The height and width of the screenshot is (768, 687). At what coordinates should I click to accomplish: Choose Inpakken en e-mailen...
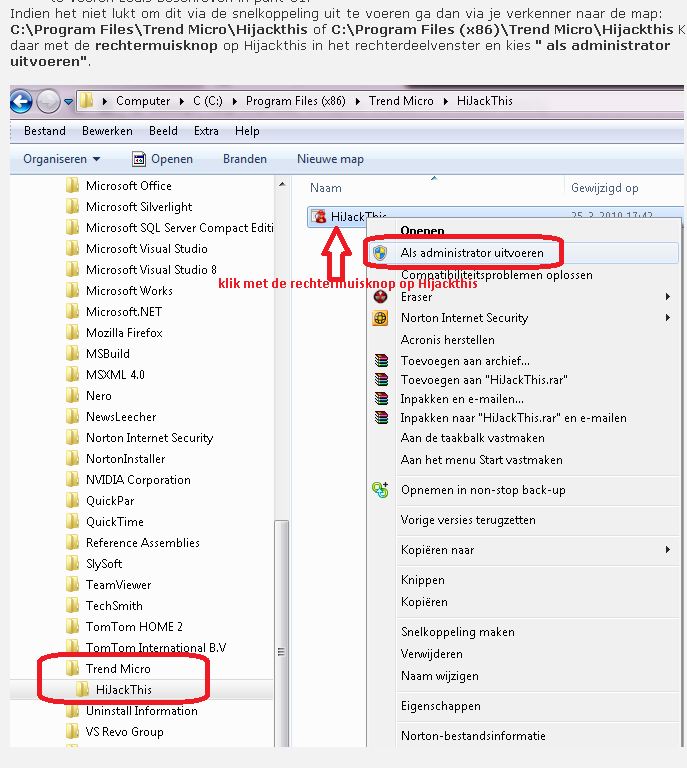[462, 399]
